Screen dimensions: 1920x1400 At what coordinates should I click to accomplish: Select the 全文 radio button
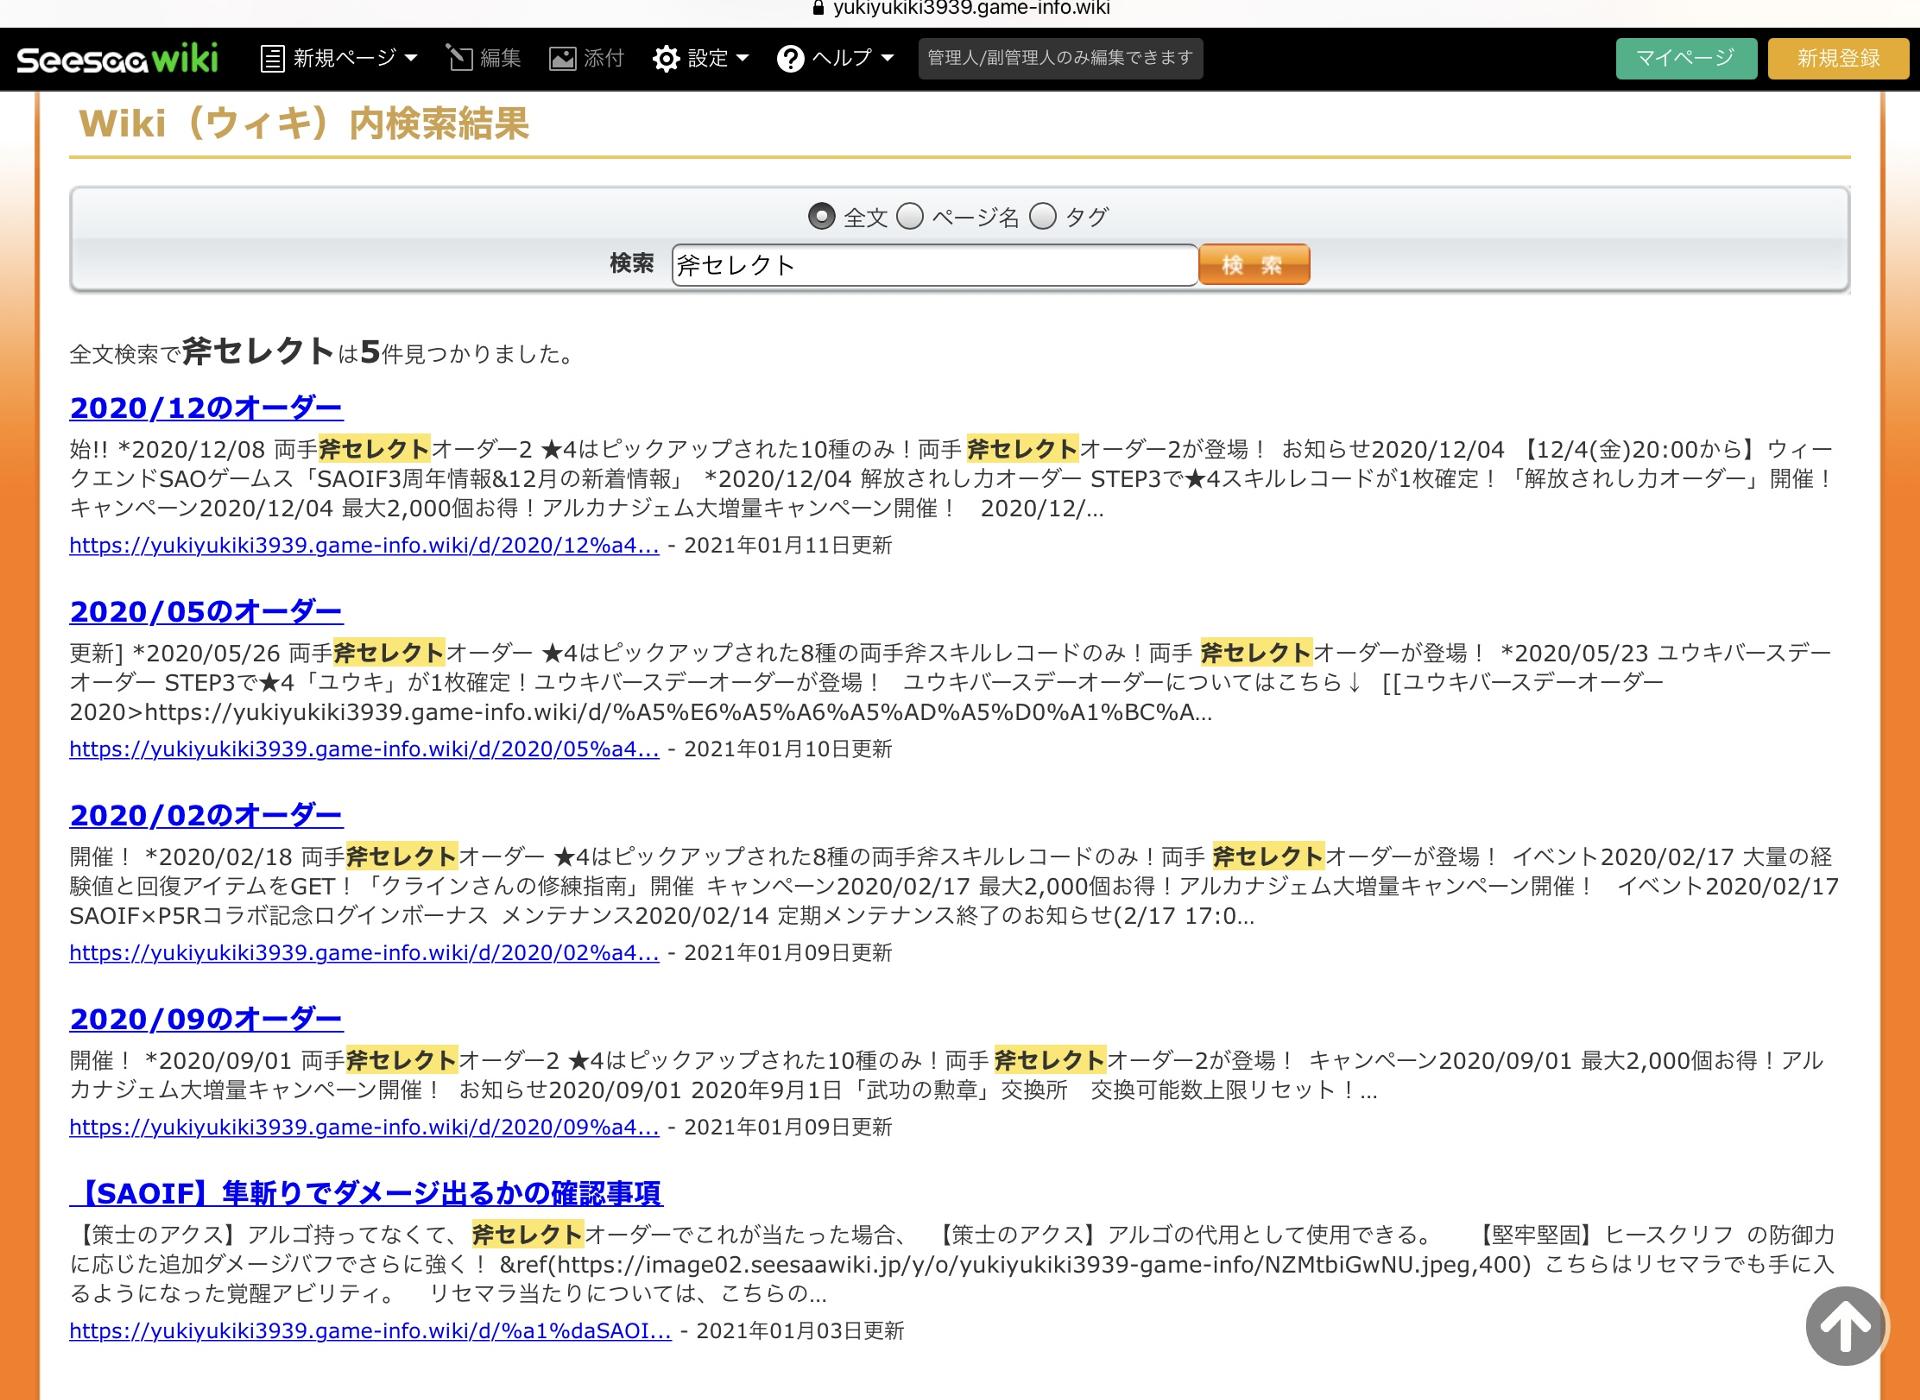[821, 216]
